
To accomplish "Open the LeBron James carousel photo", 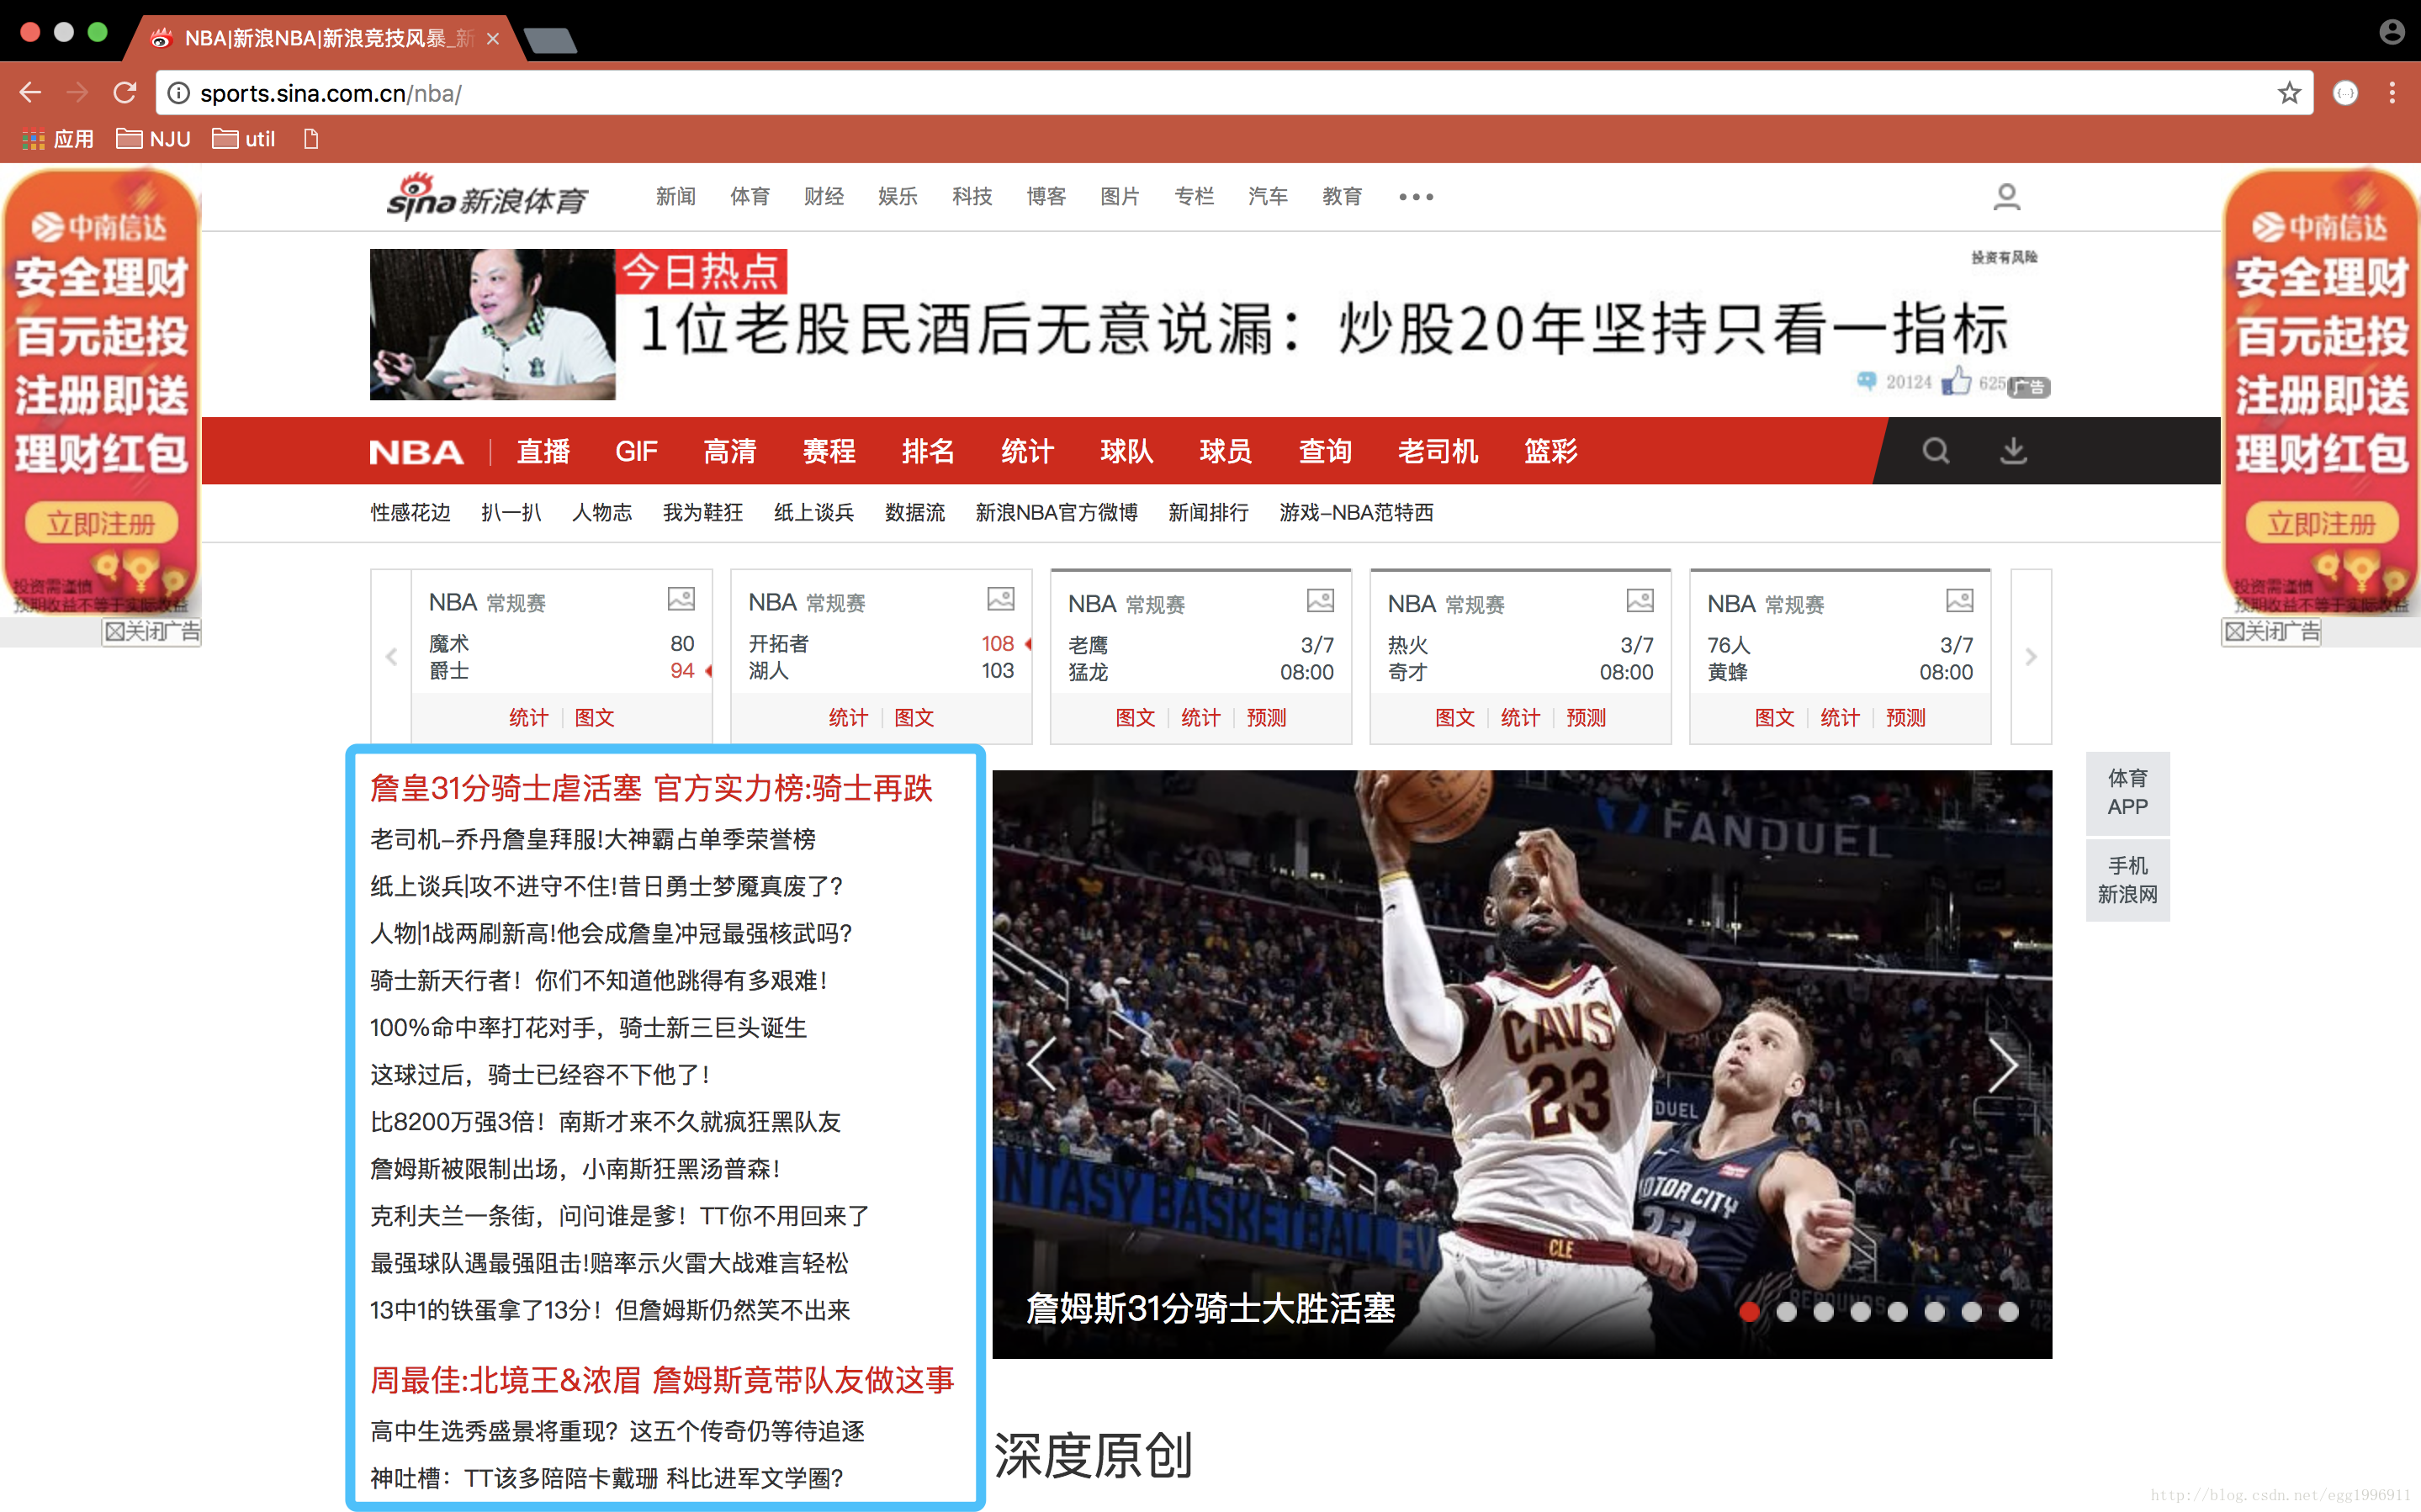I will click(x=1521, y=1063).
